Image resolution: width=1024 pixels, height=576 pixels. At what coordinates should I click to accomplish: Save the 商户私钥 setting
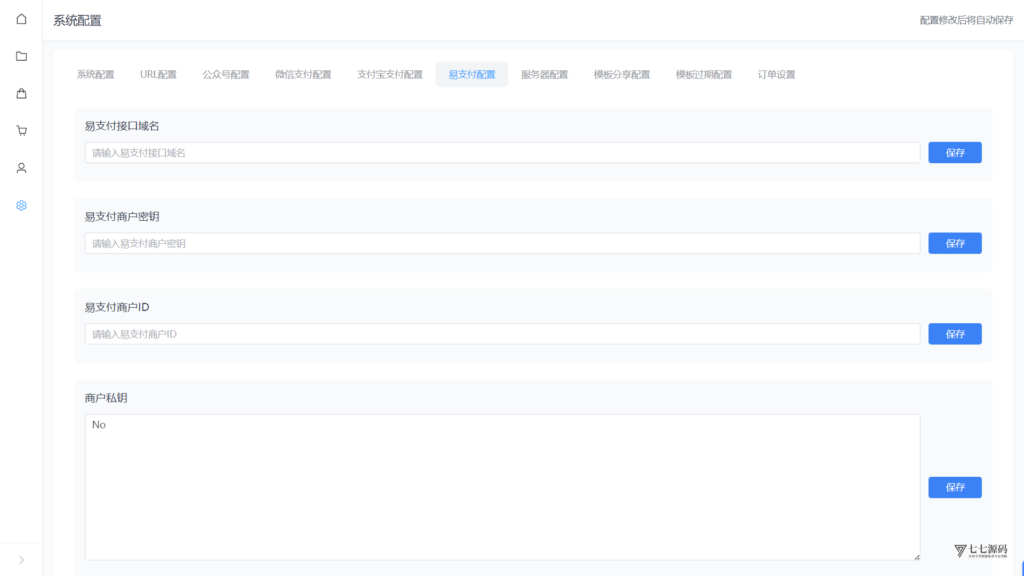click(955, 487)
